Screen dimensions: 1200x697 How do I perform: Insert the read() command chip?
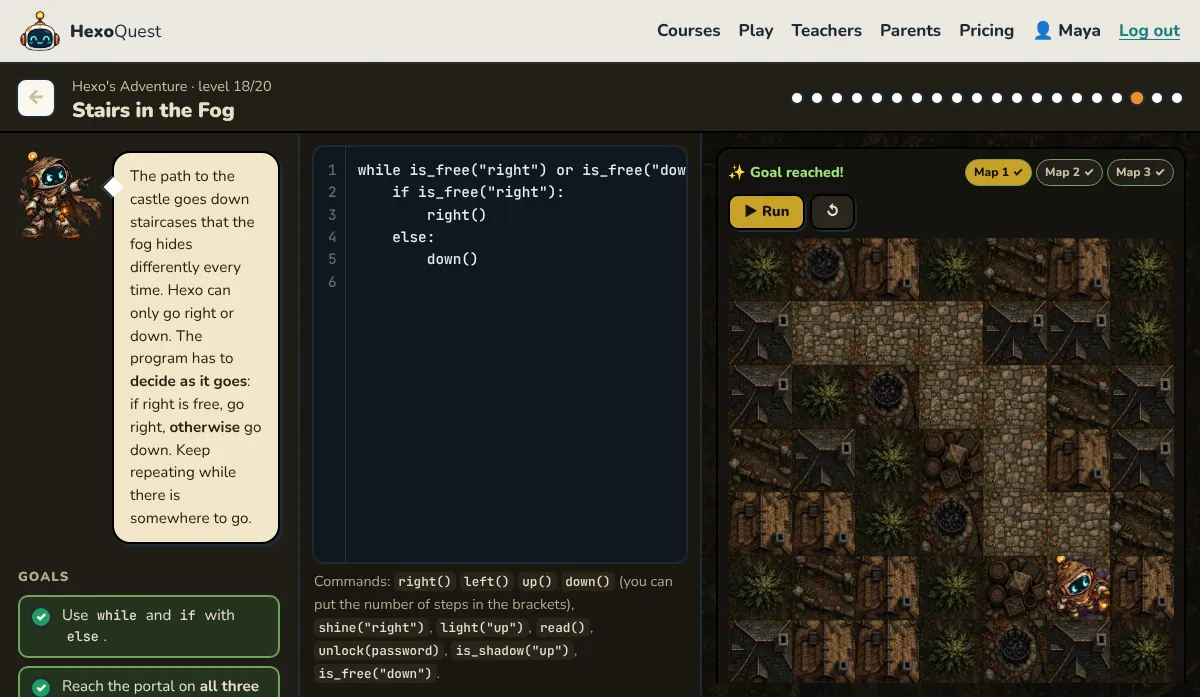tap(565, 628)
